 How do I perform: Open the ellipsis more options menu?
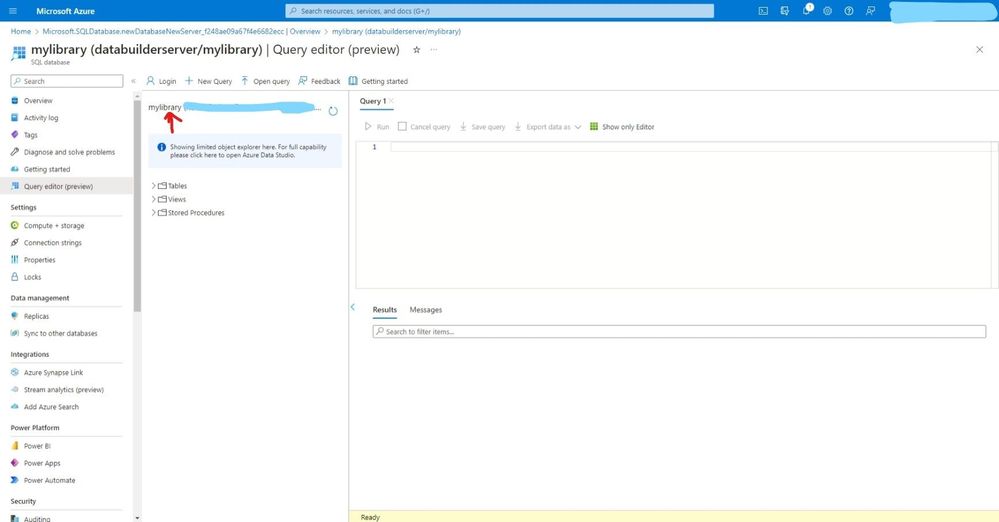pos(434,50)
